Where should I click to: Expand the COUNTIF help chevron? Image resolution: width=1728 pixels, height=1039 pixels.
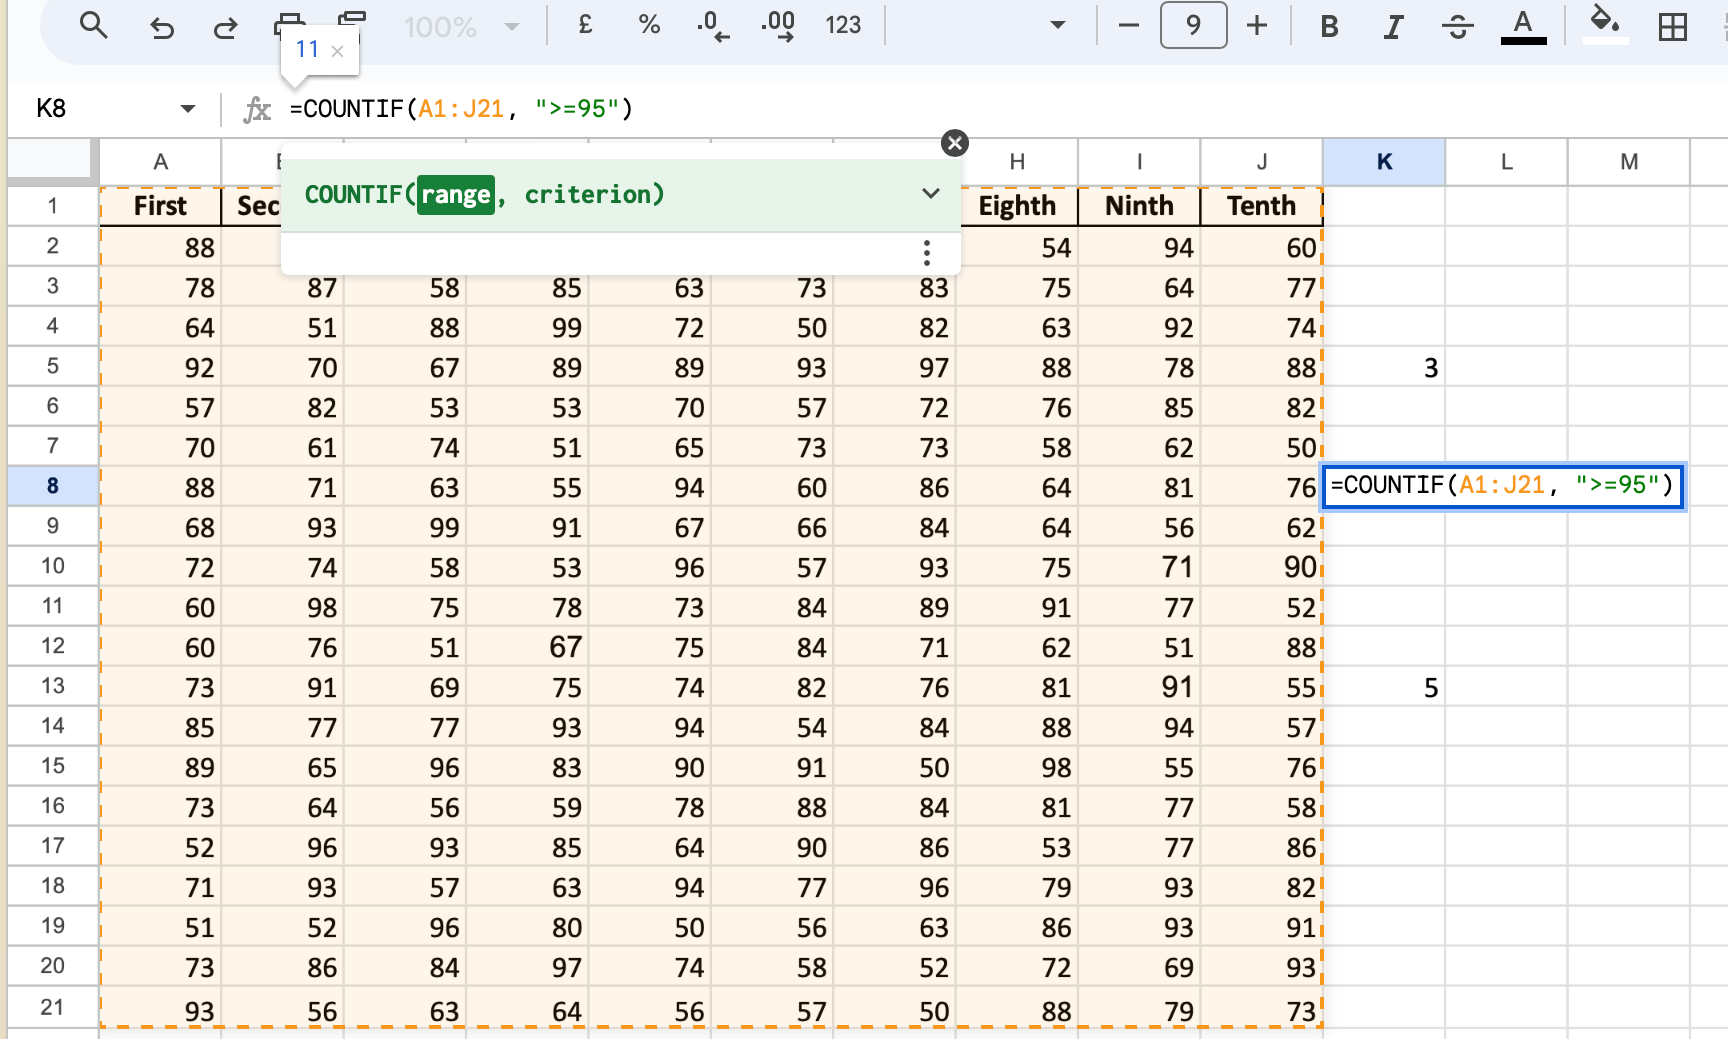pyautogui.click(x=930, y=194)
